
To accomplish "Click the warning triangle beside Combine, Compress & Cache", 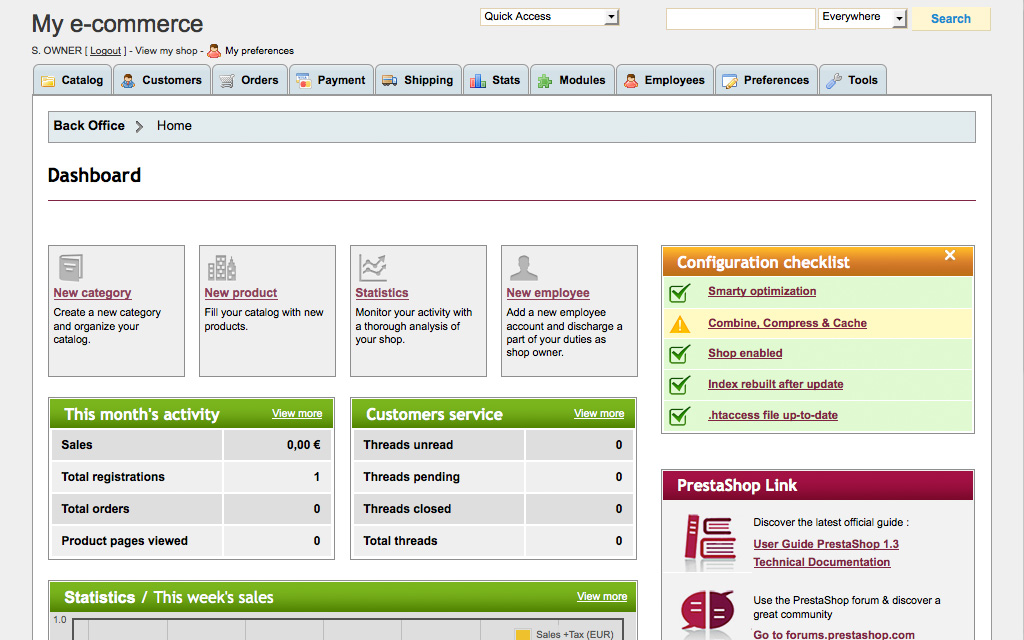I will [680, 324].
